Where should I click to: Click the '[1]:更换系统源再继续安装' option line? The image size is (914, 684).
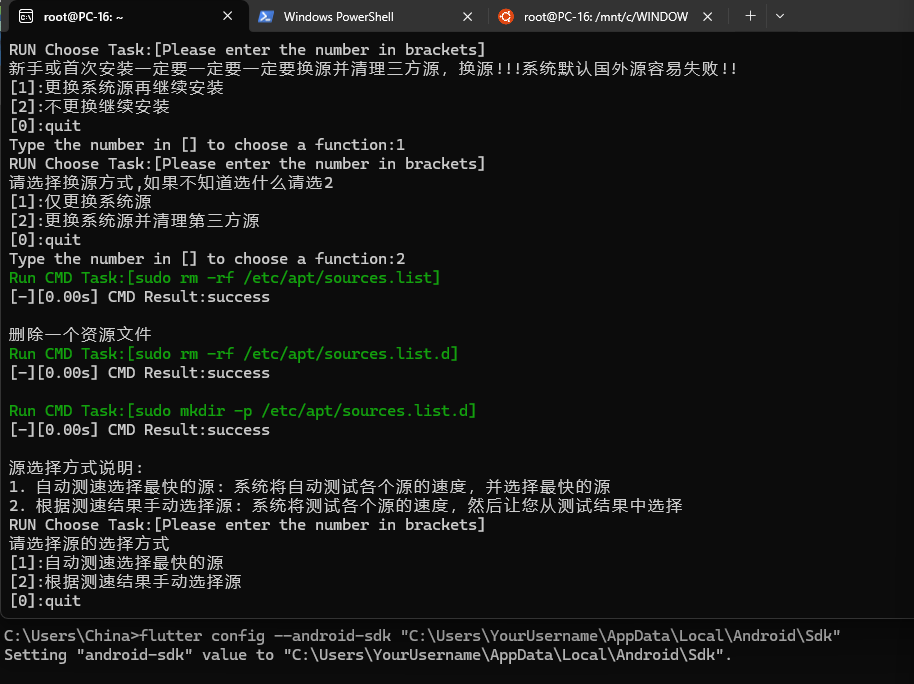click(117, 87)
